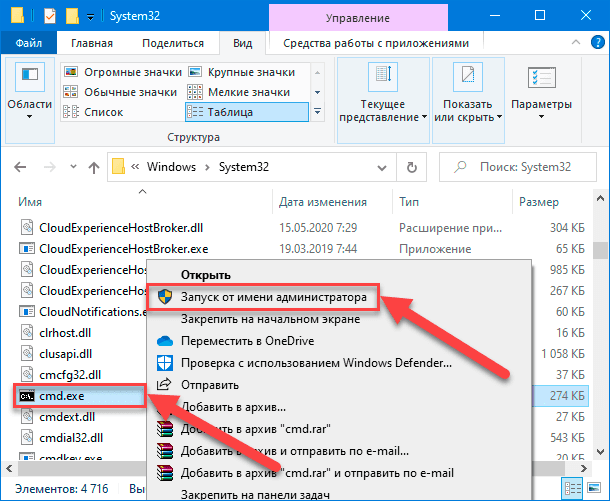Switch to Главная ribbon tab
This screenshot has width=610, height=501.
[92, 43]
